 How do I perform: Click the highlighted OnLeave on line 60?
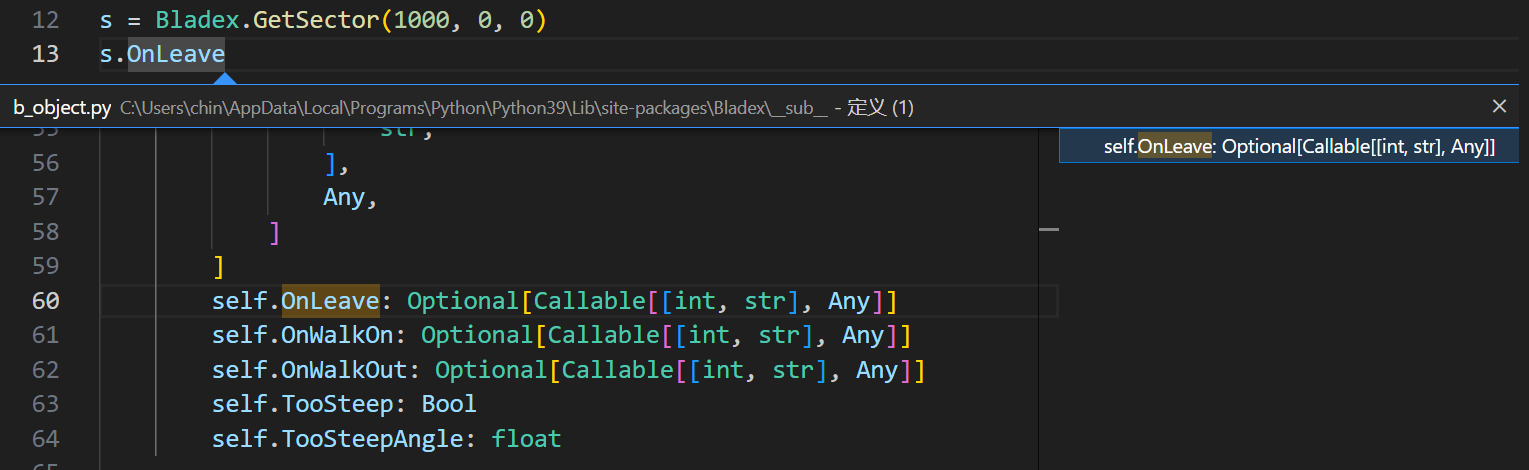point(330,301)
